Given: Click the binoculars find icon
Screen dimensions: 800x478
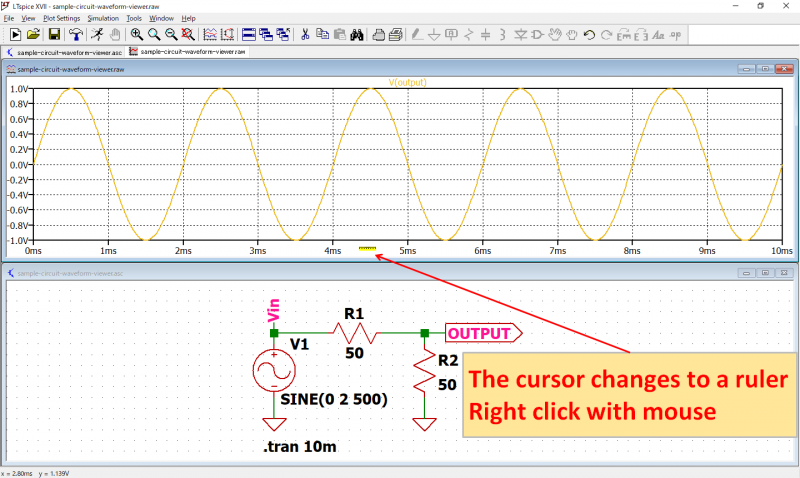Looking at the screenshot, I should (357, 35).
